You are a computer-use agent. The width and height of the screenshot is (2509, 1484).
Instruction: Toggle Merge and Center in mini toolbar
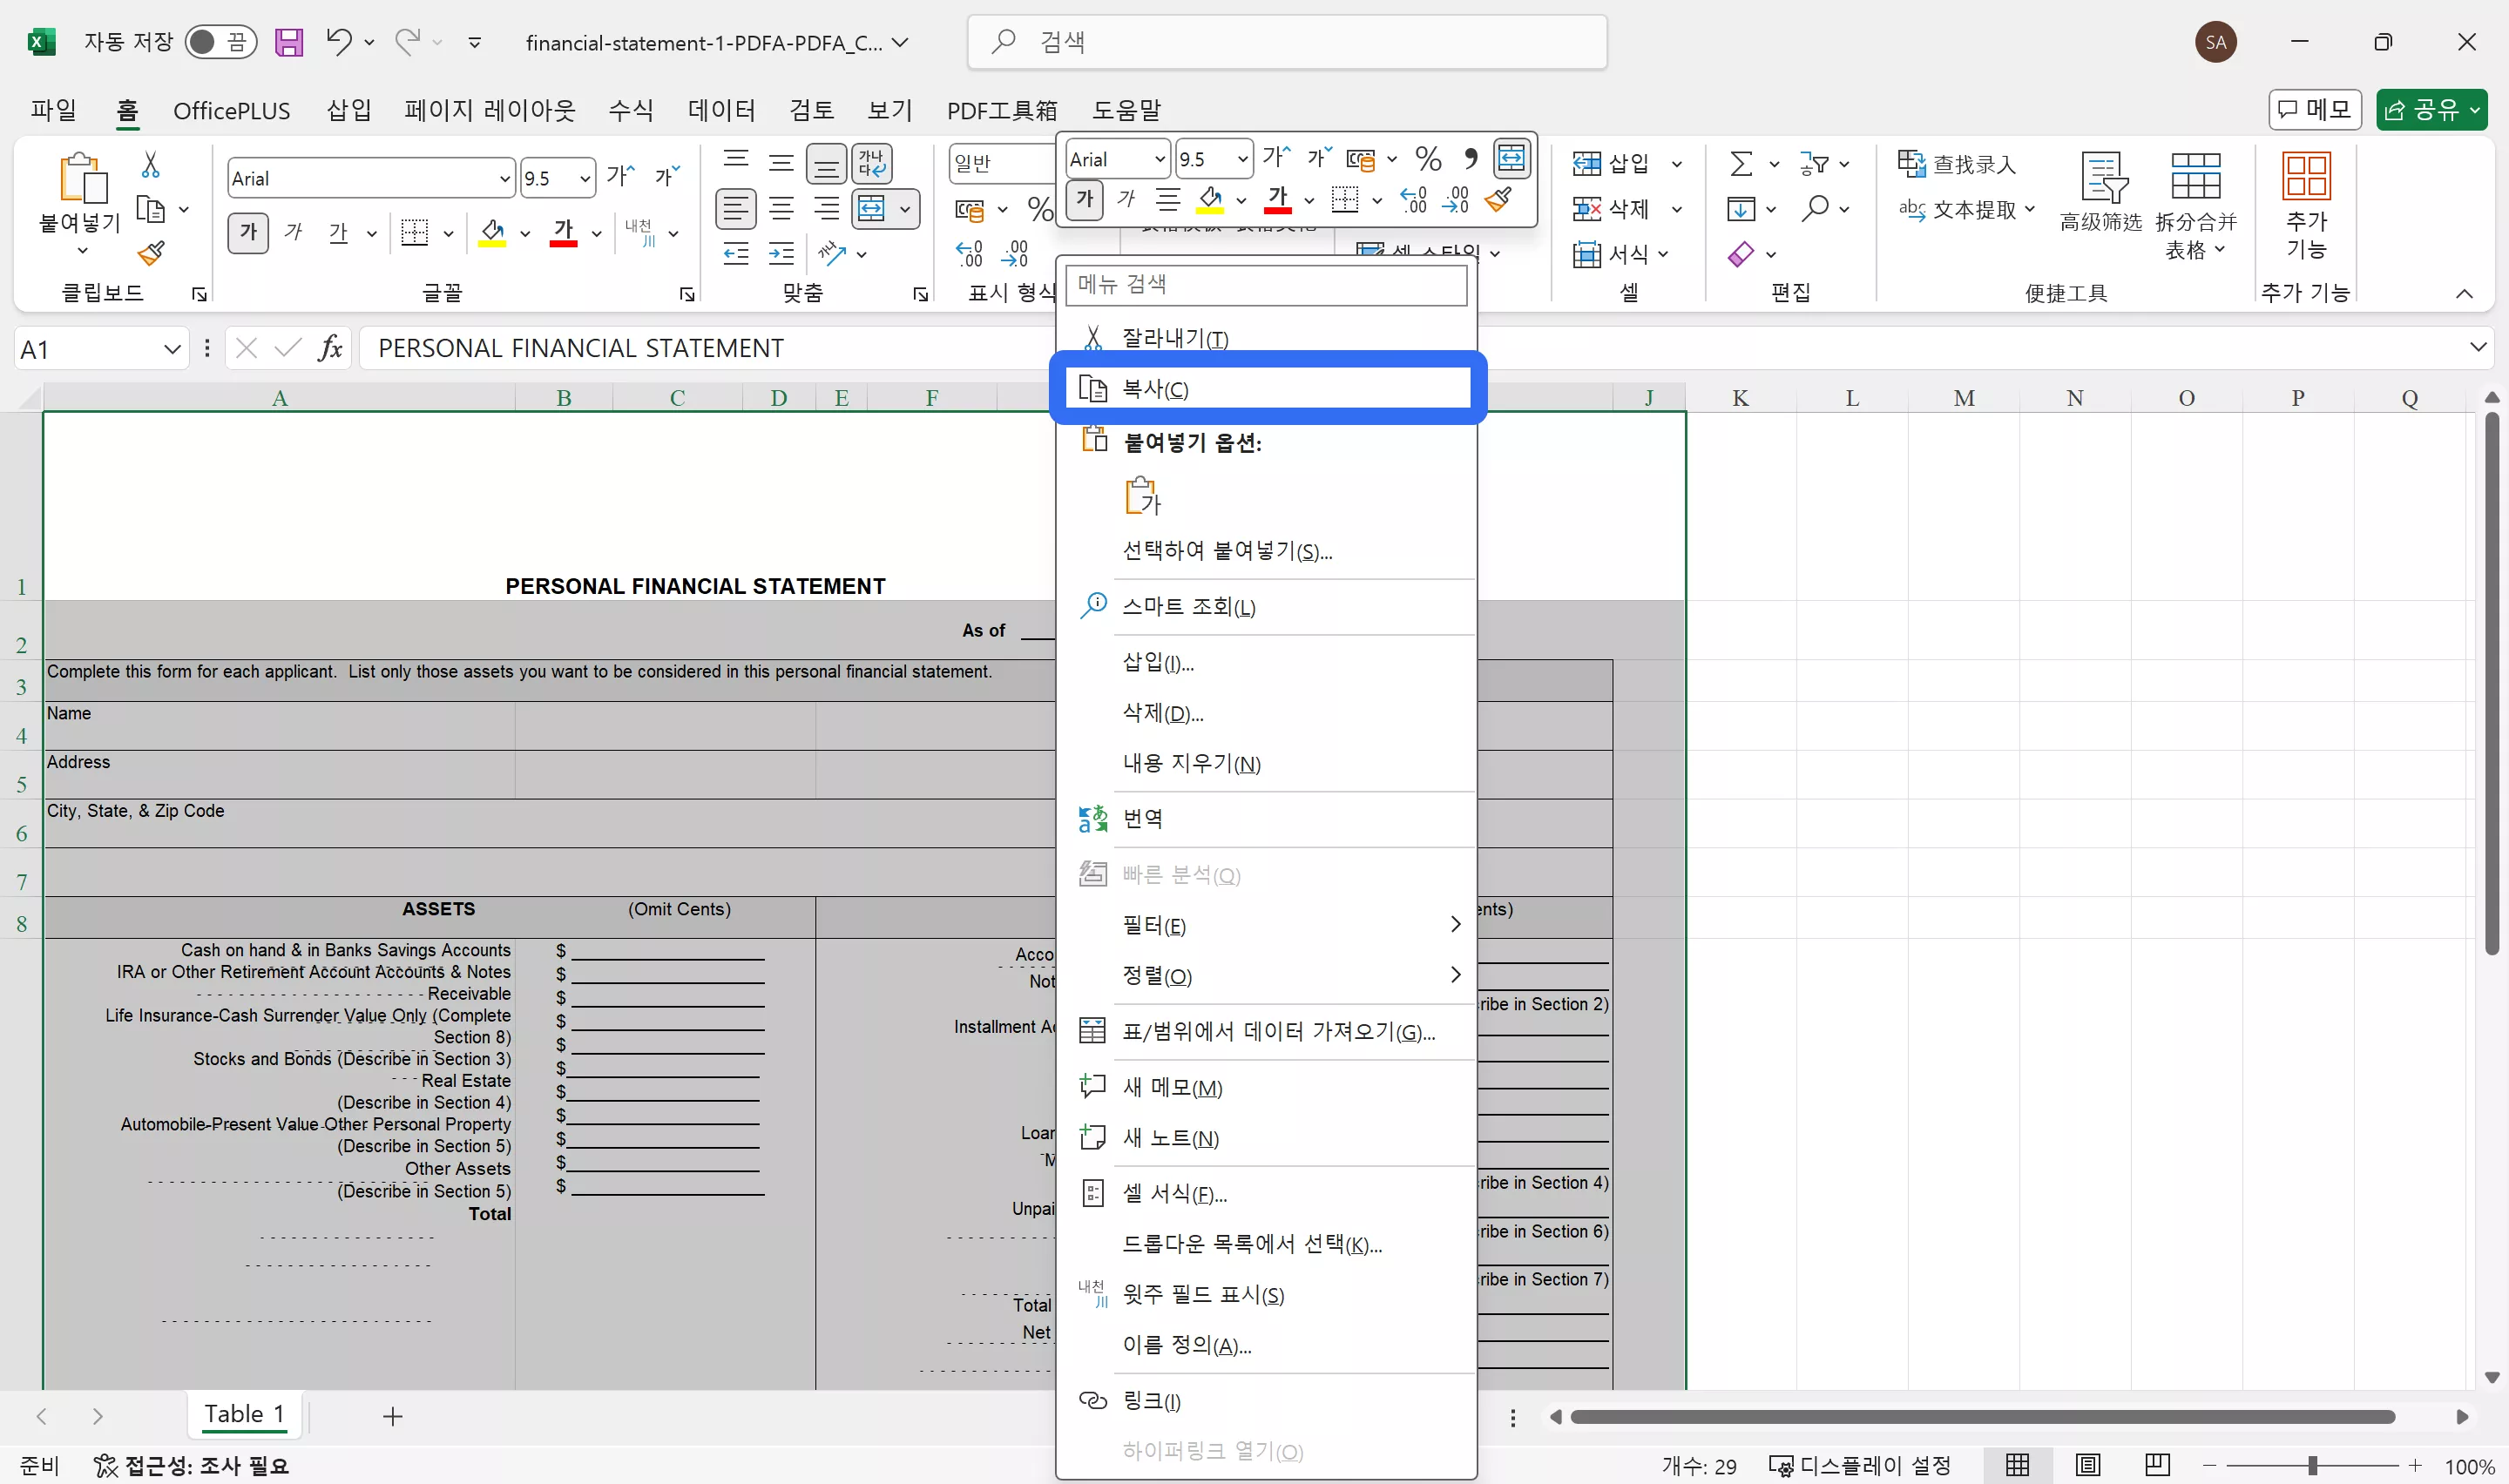click(1511, 158)
